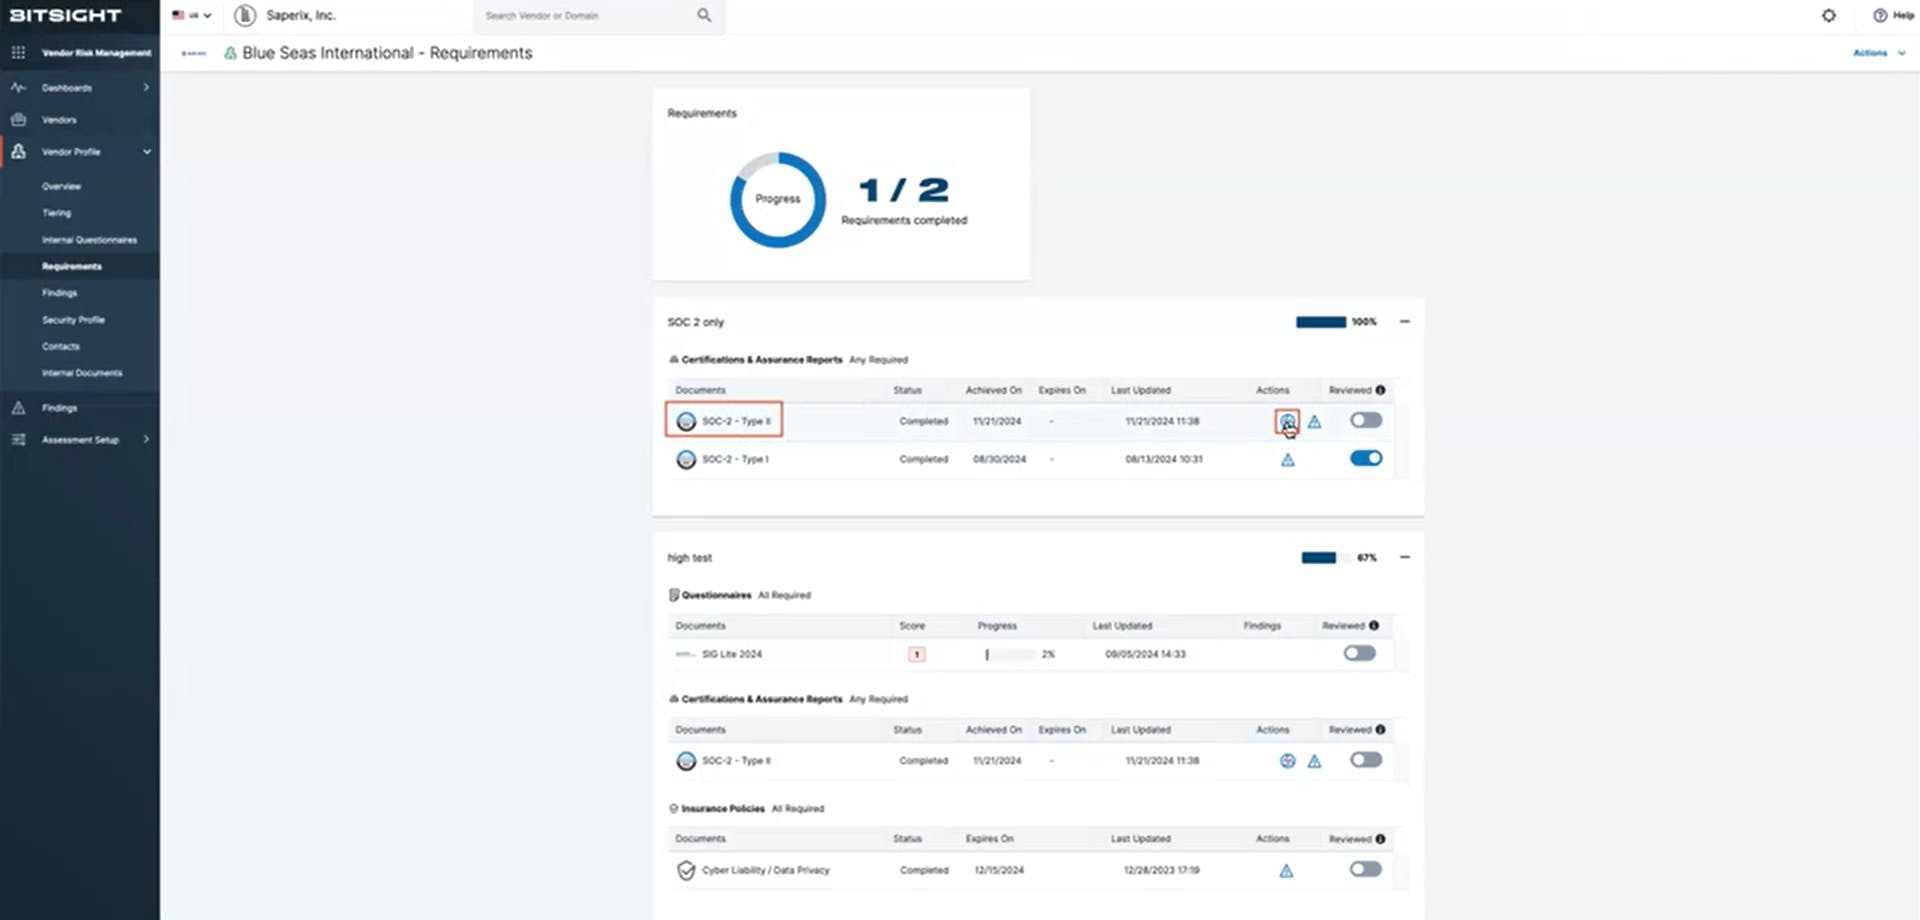Click globe action icon in SOC 2 only row

click(x=1287, y=422)
